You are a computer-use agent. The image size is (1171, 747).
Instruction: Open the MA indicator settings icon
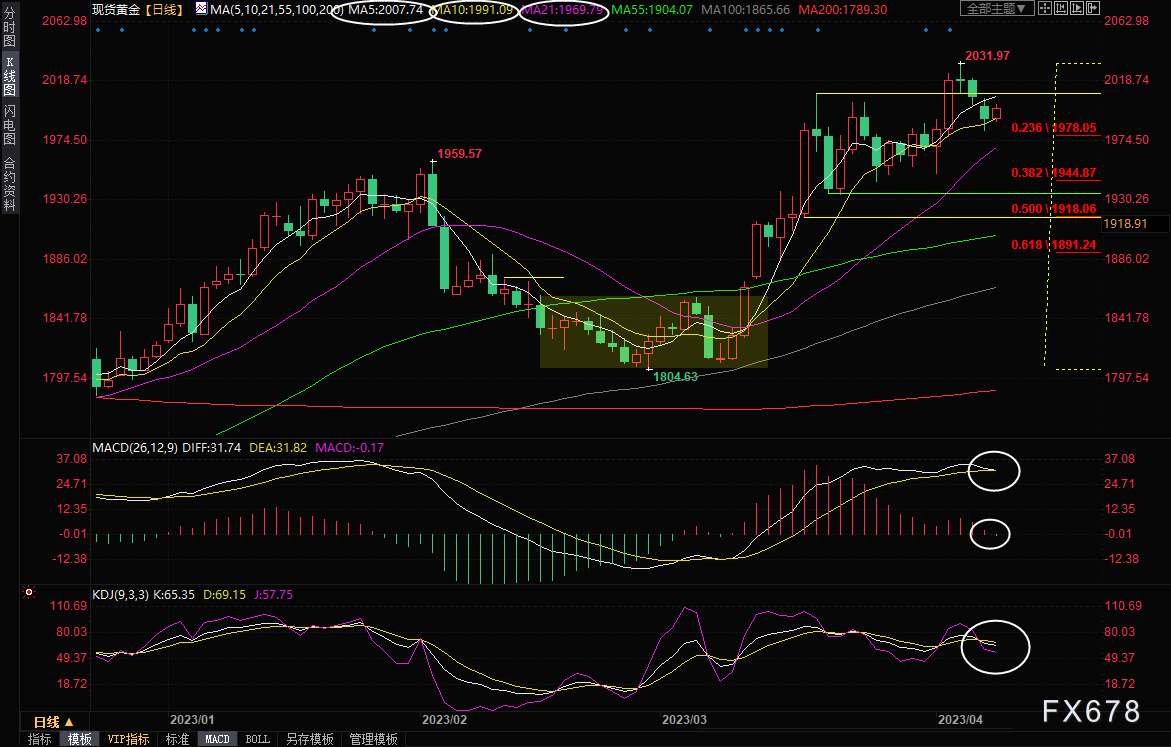[x=202, y=9]
